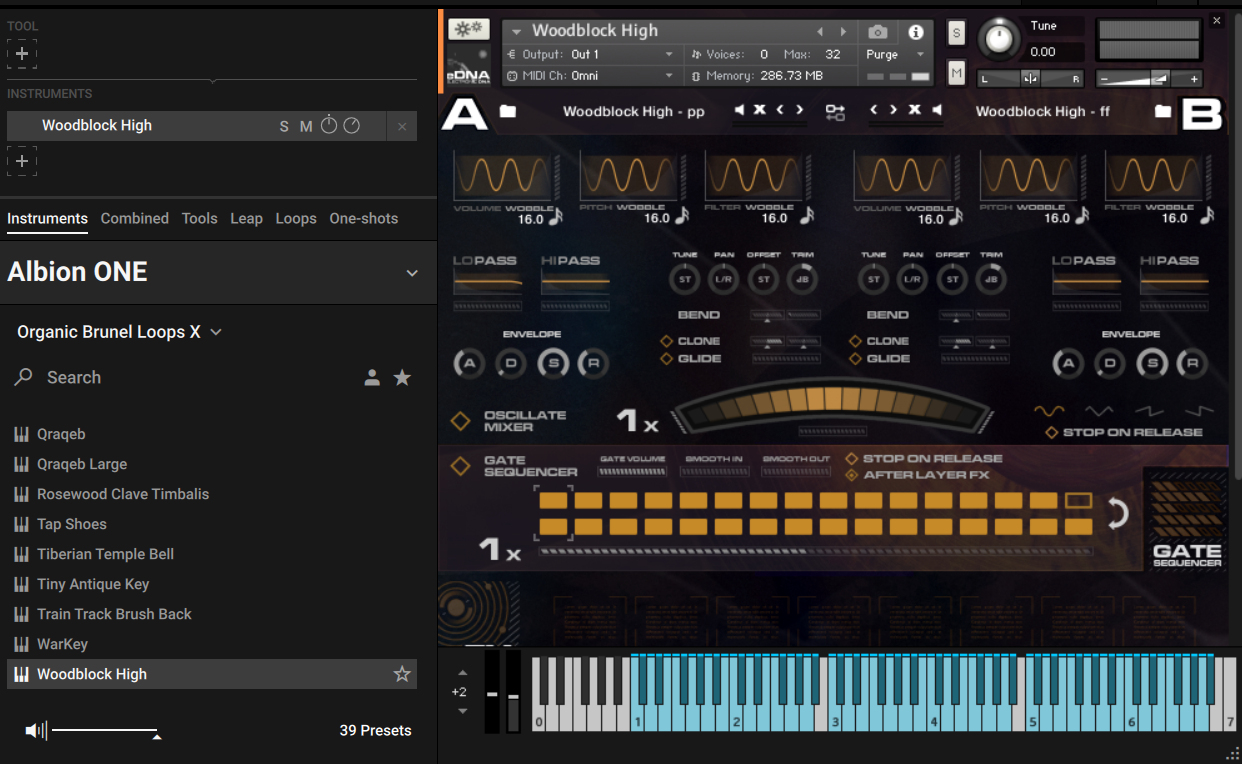
Task: Switch to the Instruments tab
Action: [47, 218]
